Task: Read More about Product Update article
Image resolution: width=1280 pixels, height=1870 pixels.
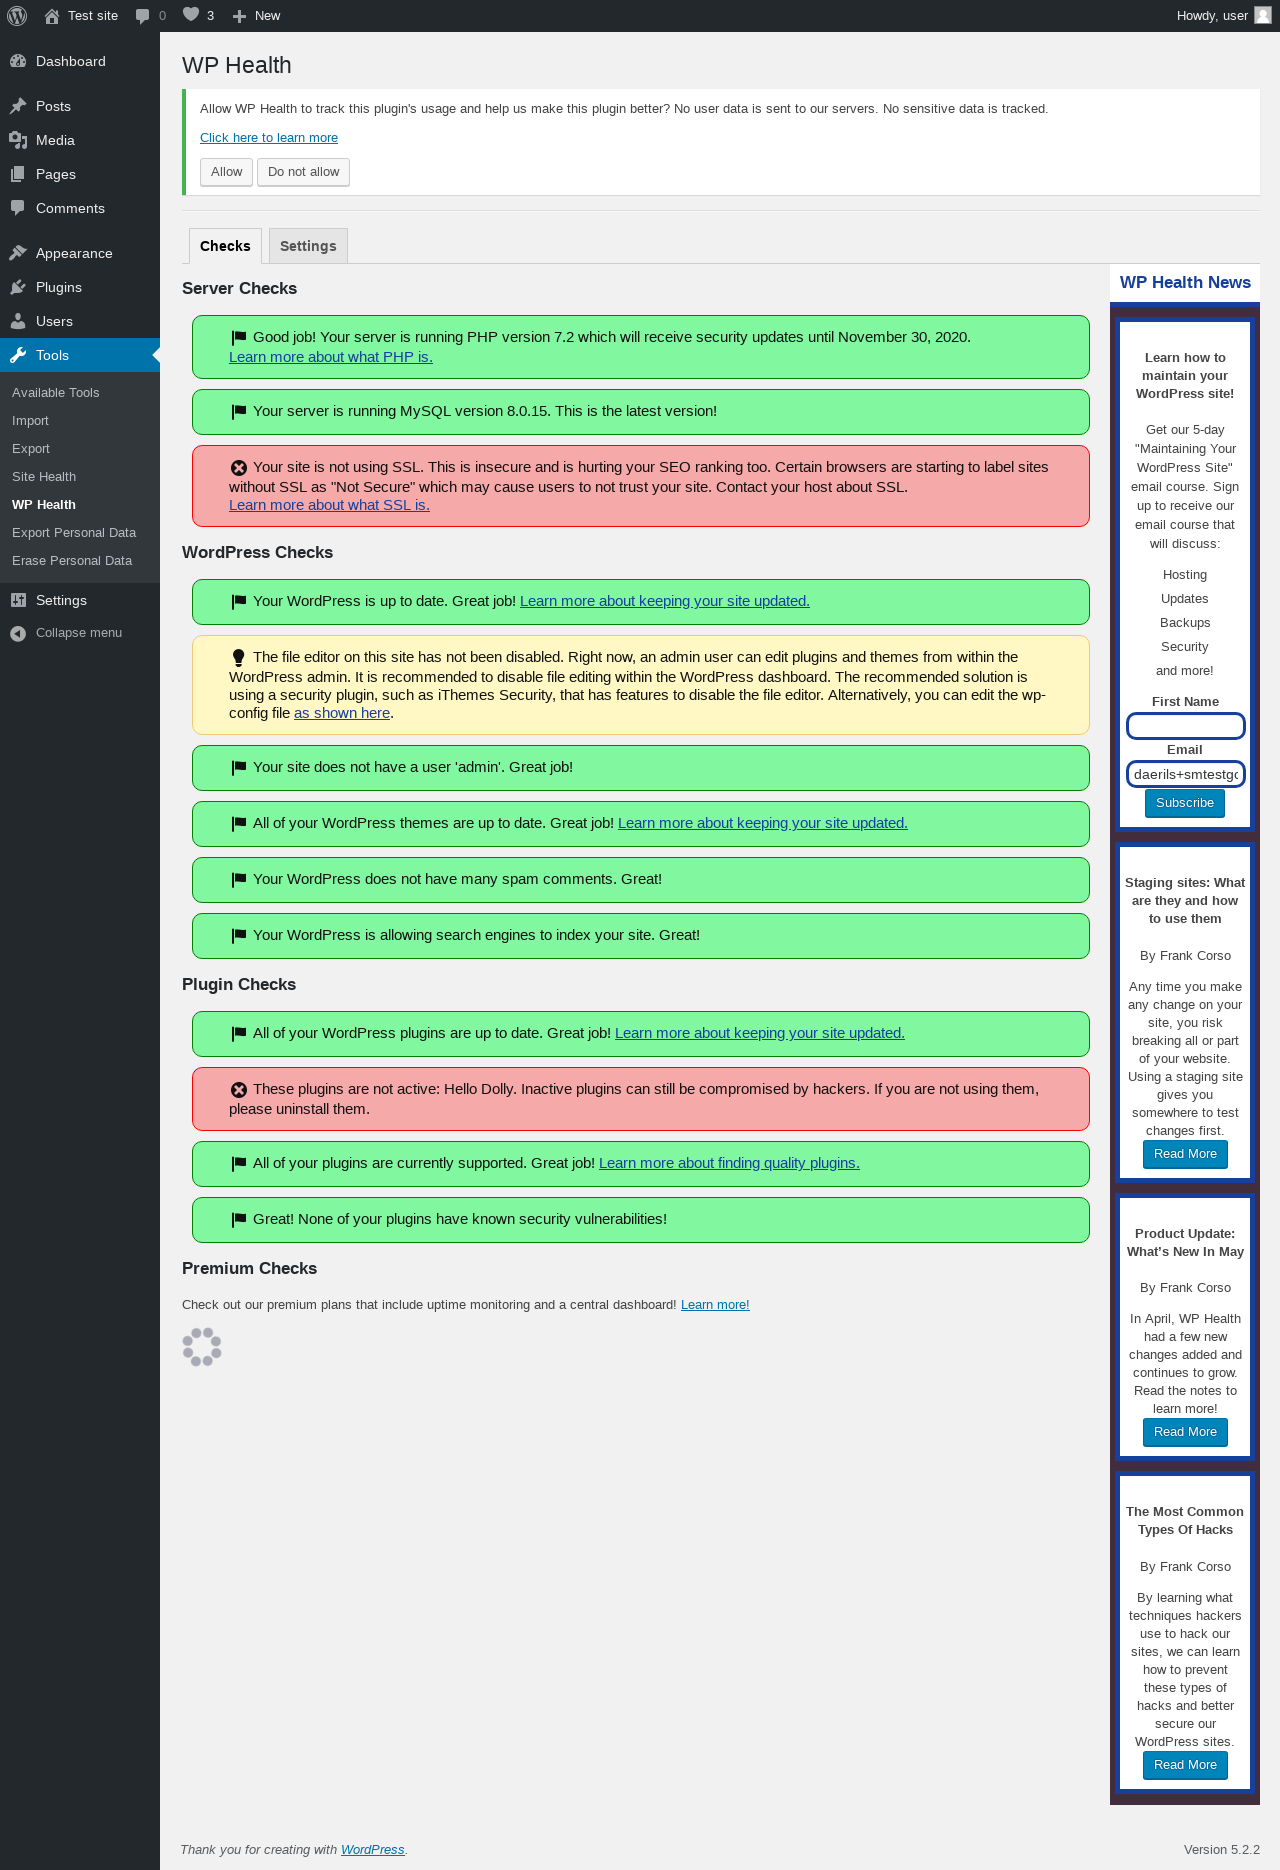Action: (1185, 1432)
